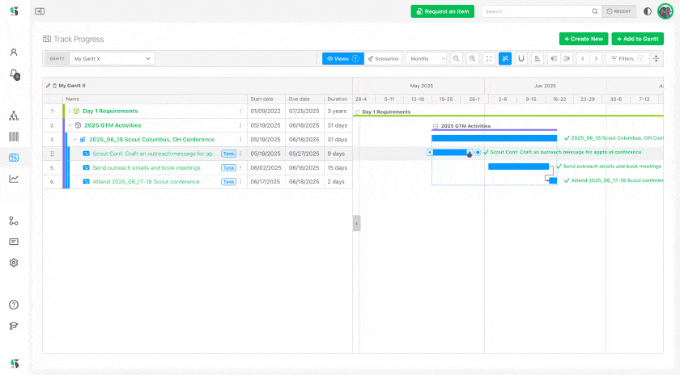This screenshot has width=680, height=375.
Task: Open user avatar menu
Action: [x=665, y=11]
